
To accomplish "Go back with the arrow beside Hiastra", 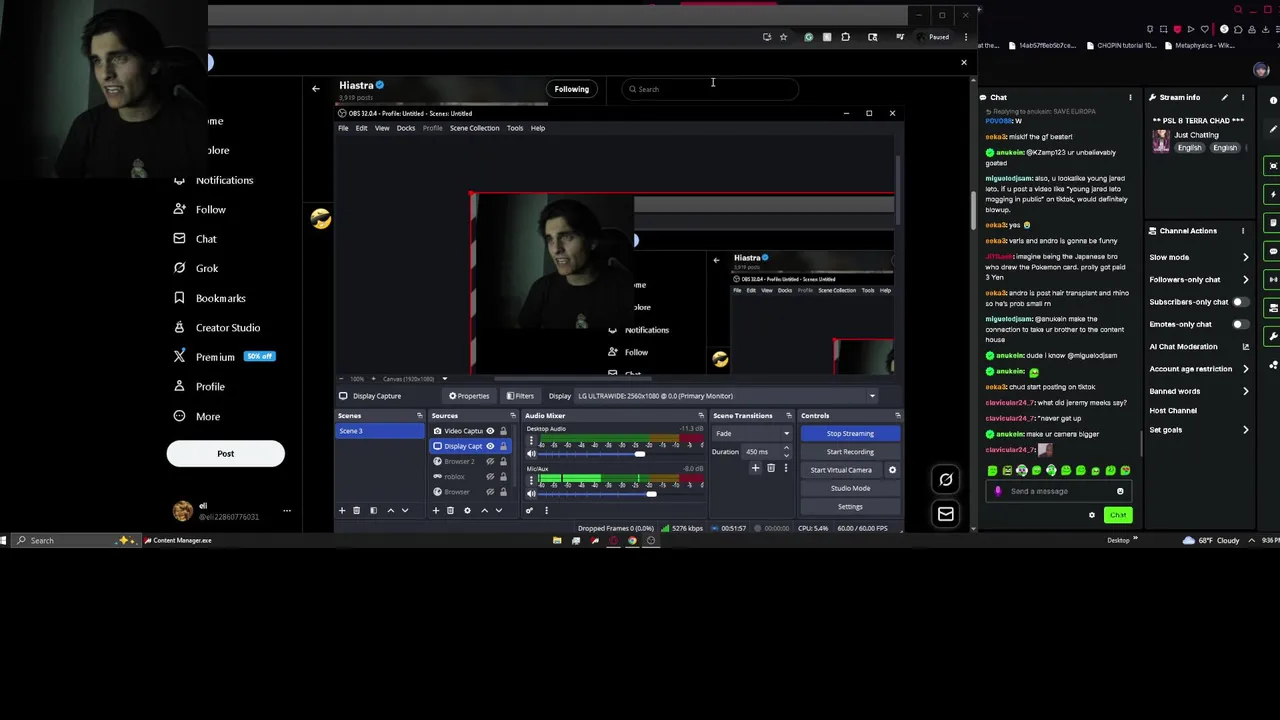I will [x=316, y=89].
